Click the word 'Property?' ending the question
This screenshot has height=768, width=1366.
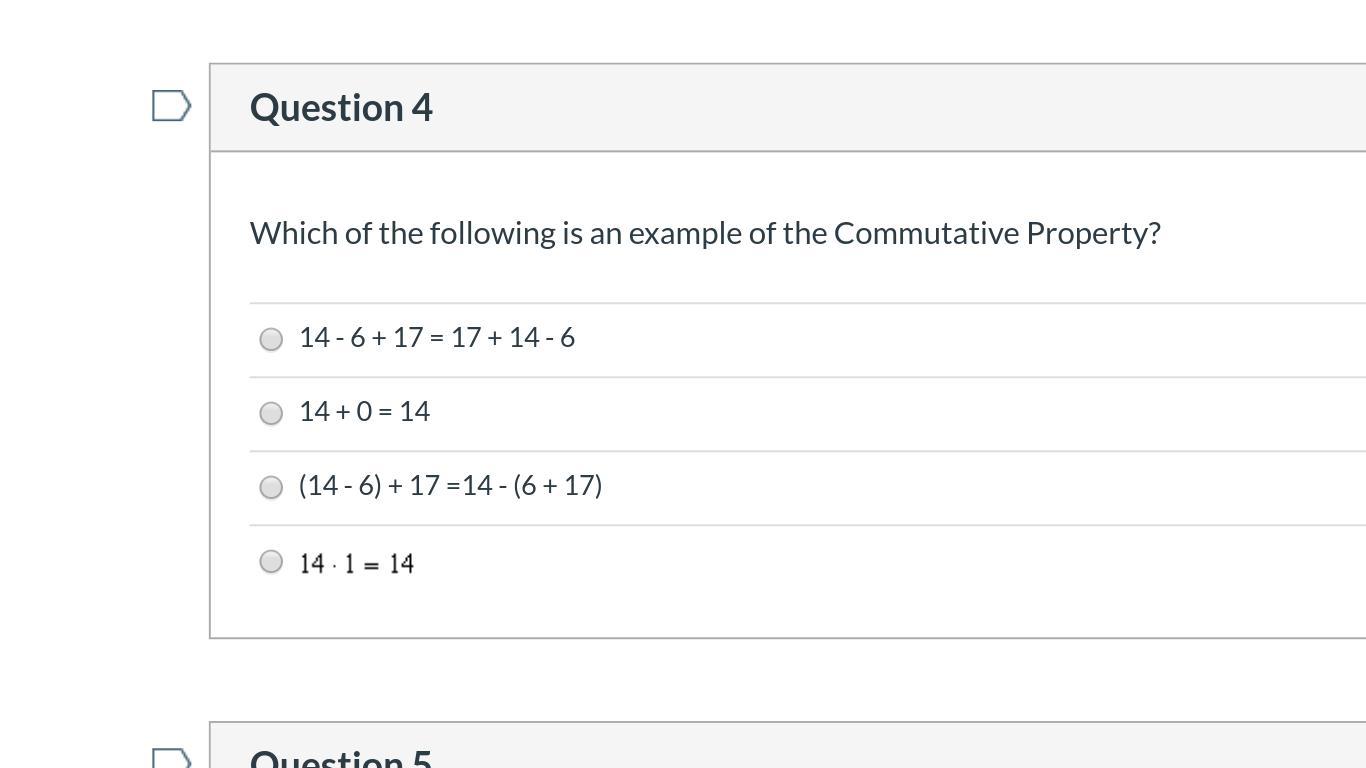pyautogui.click(x=1093, y=233)
